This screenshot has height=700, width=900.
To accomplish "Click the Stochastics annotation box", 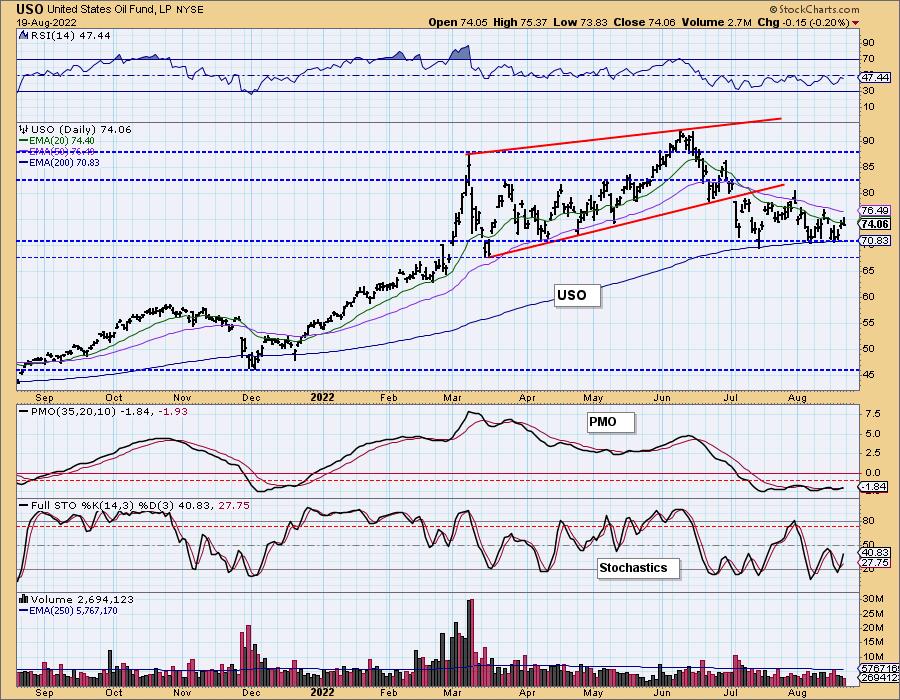I will coord(638,568).
